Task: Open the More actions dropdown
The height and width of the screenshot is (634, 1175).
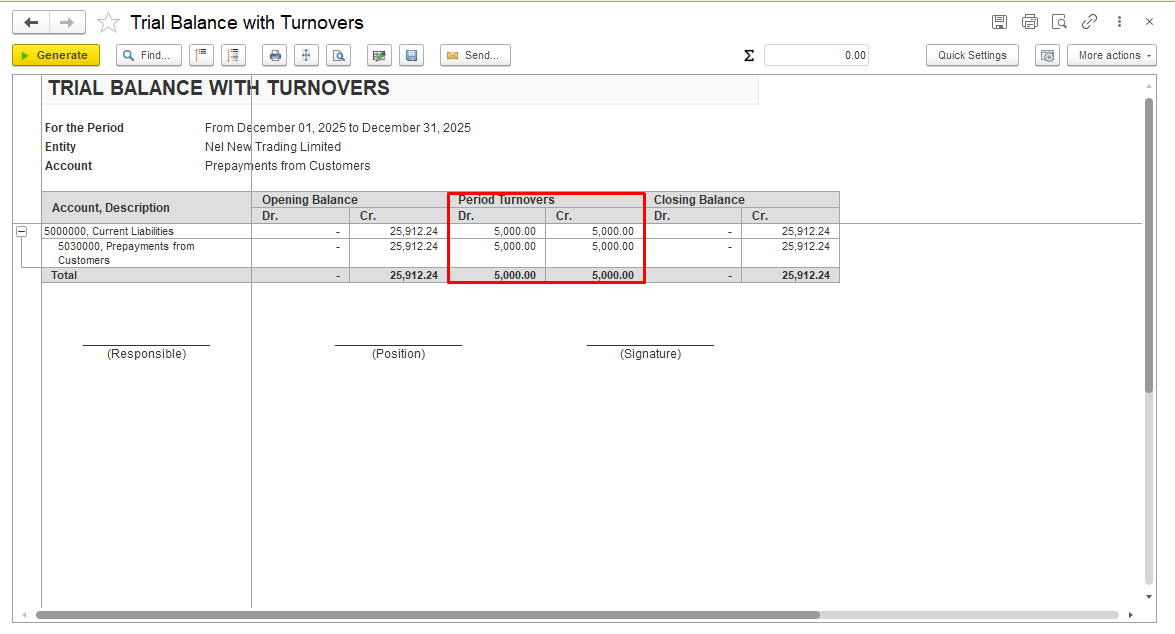Action: tap(1112, 55)
